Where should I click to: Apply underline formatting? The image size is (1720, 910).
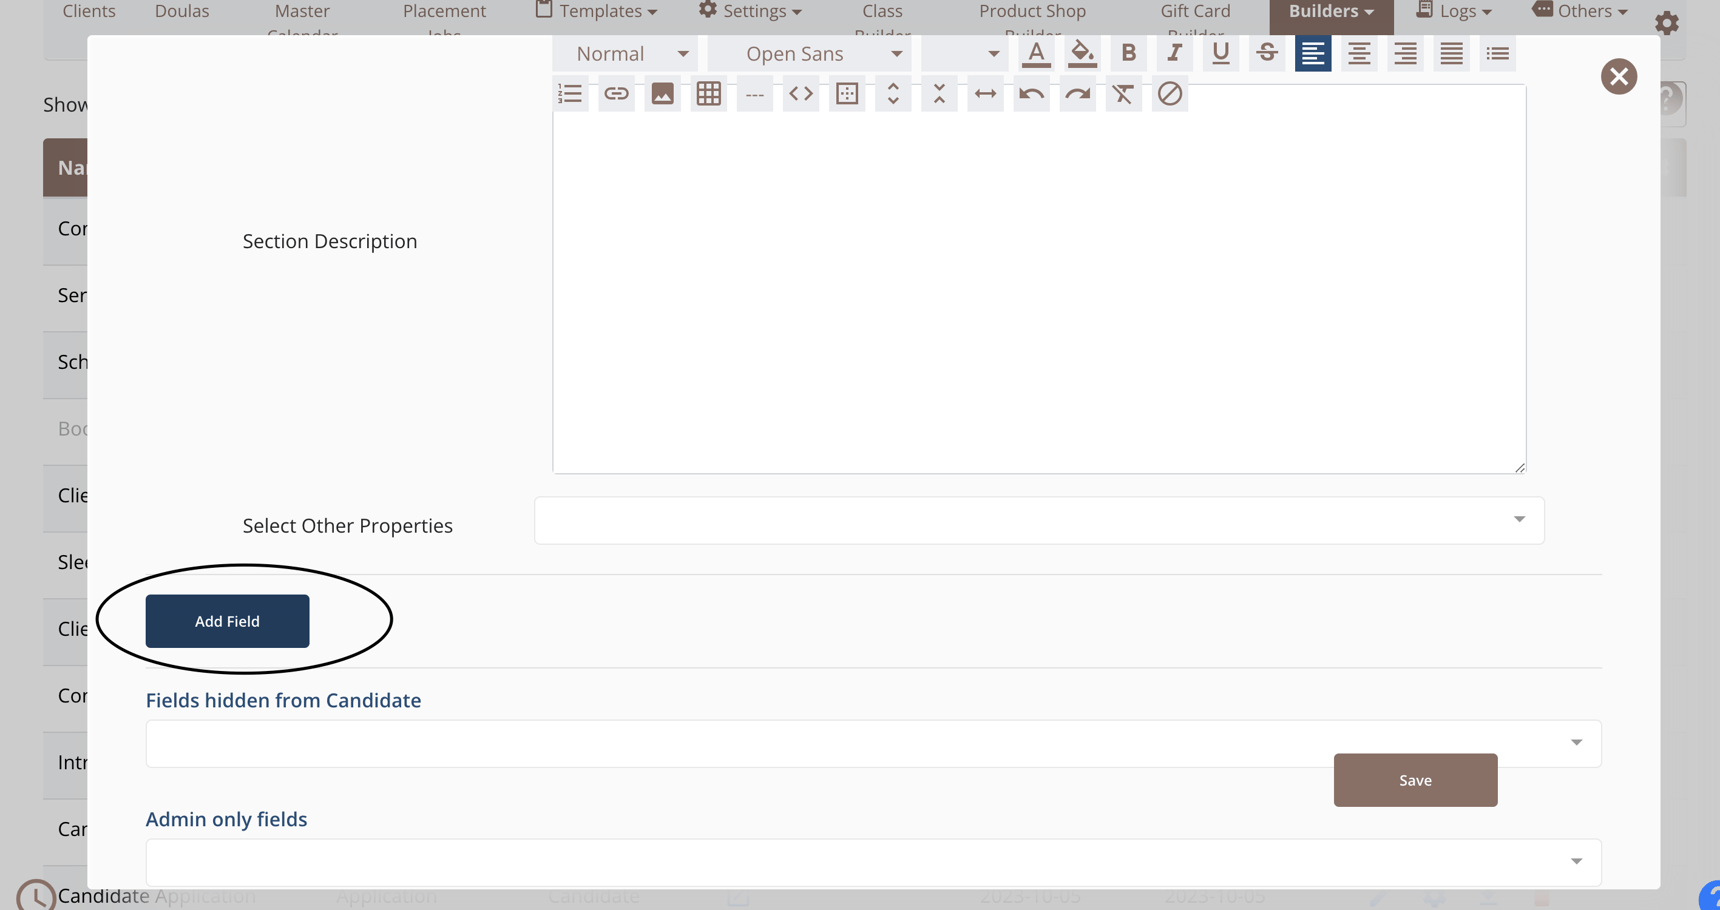[x=1220, y=53]
